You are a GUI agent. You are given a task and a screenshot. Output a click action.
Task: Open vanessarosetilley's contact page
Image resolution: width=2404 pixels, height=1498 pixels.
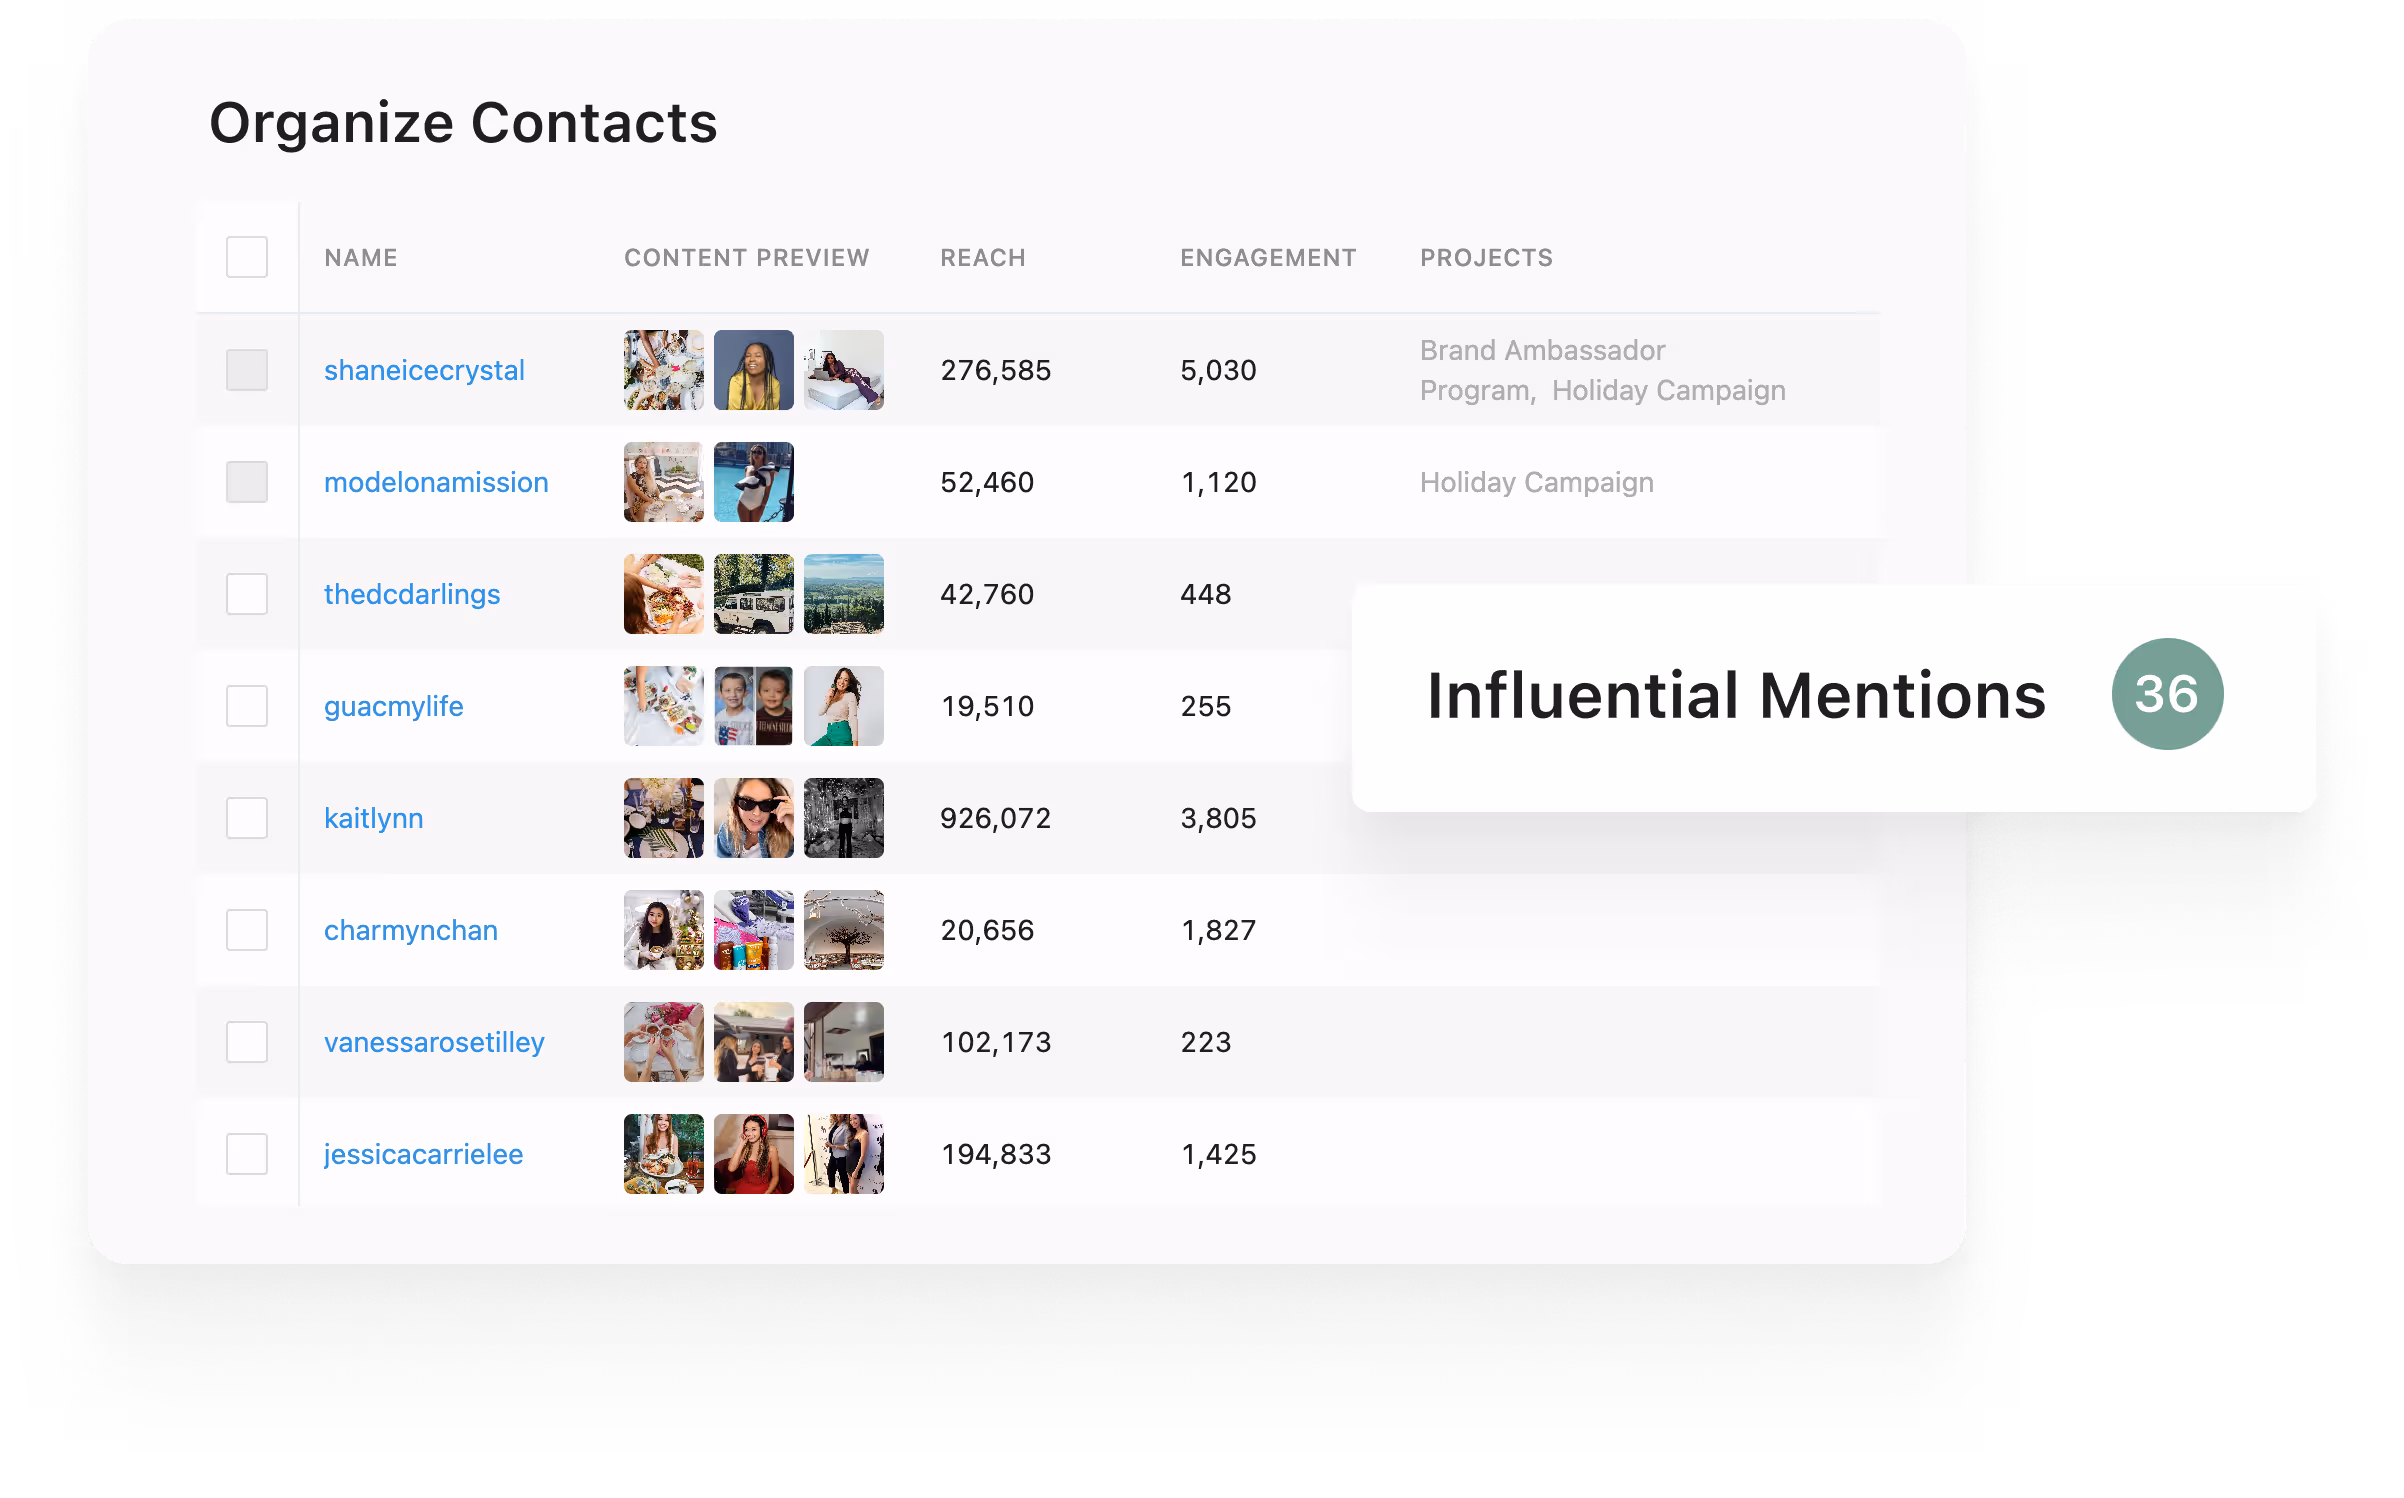[434, 1042]
